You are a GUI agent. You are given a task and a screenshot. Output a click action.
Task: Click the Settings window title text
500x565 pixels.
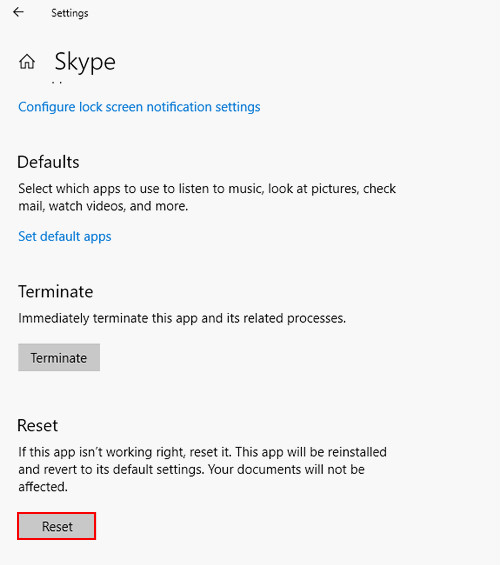[x=70, y=13]
